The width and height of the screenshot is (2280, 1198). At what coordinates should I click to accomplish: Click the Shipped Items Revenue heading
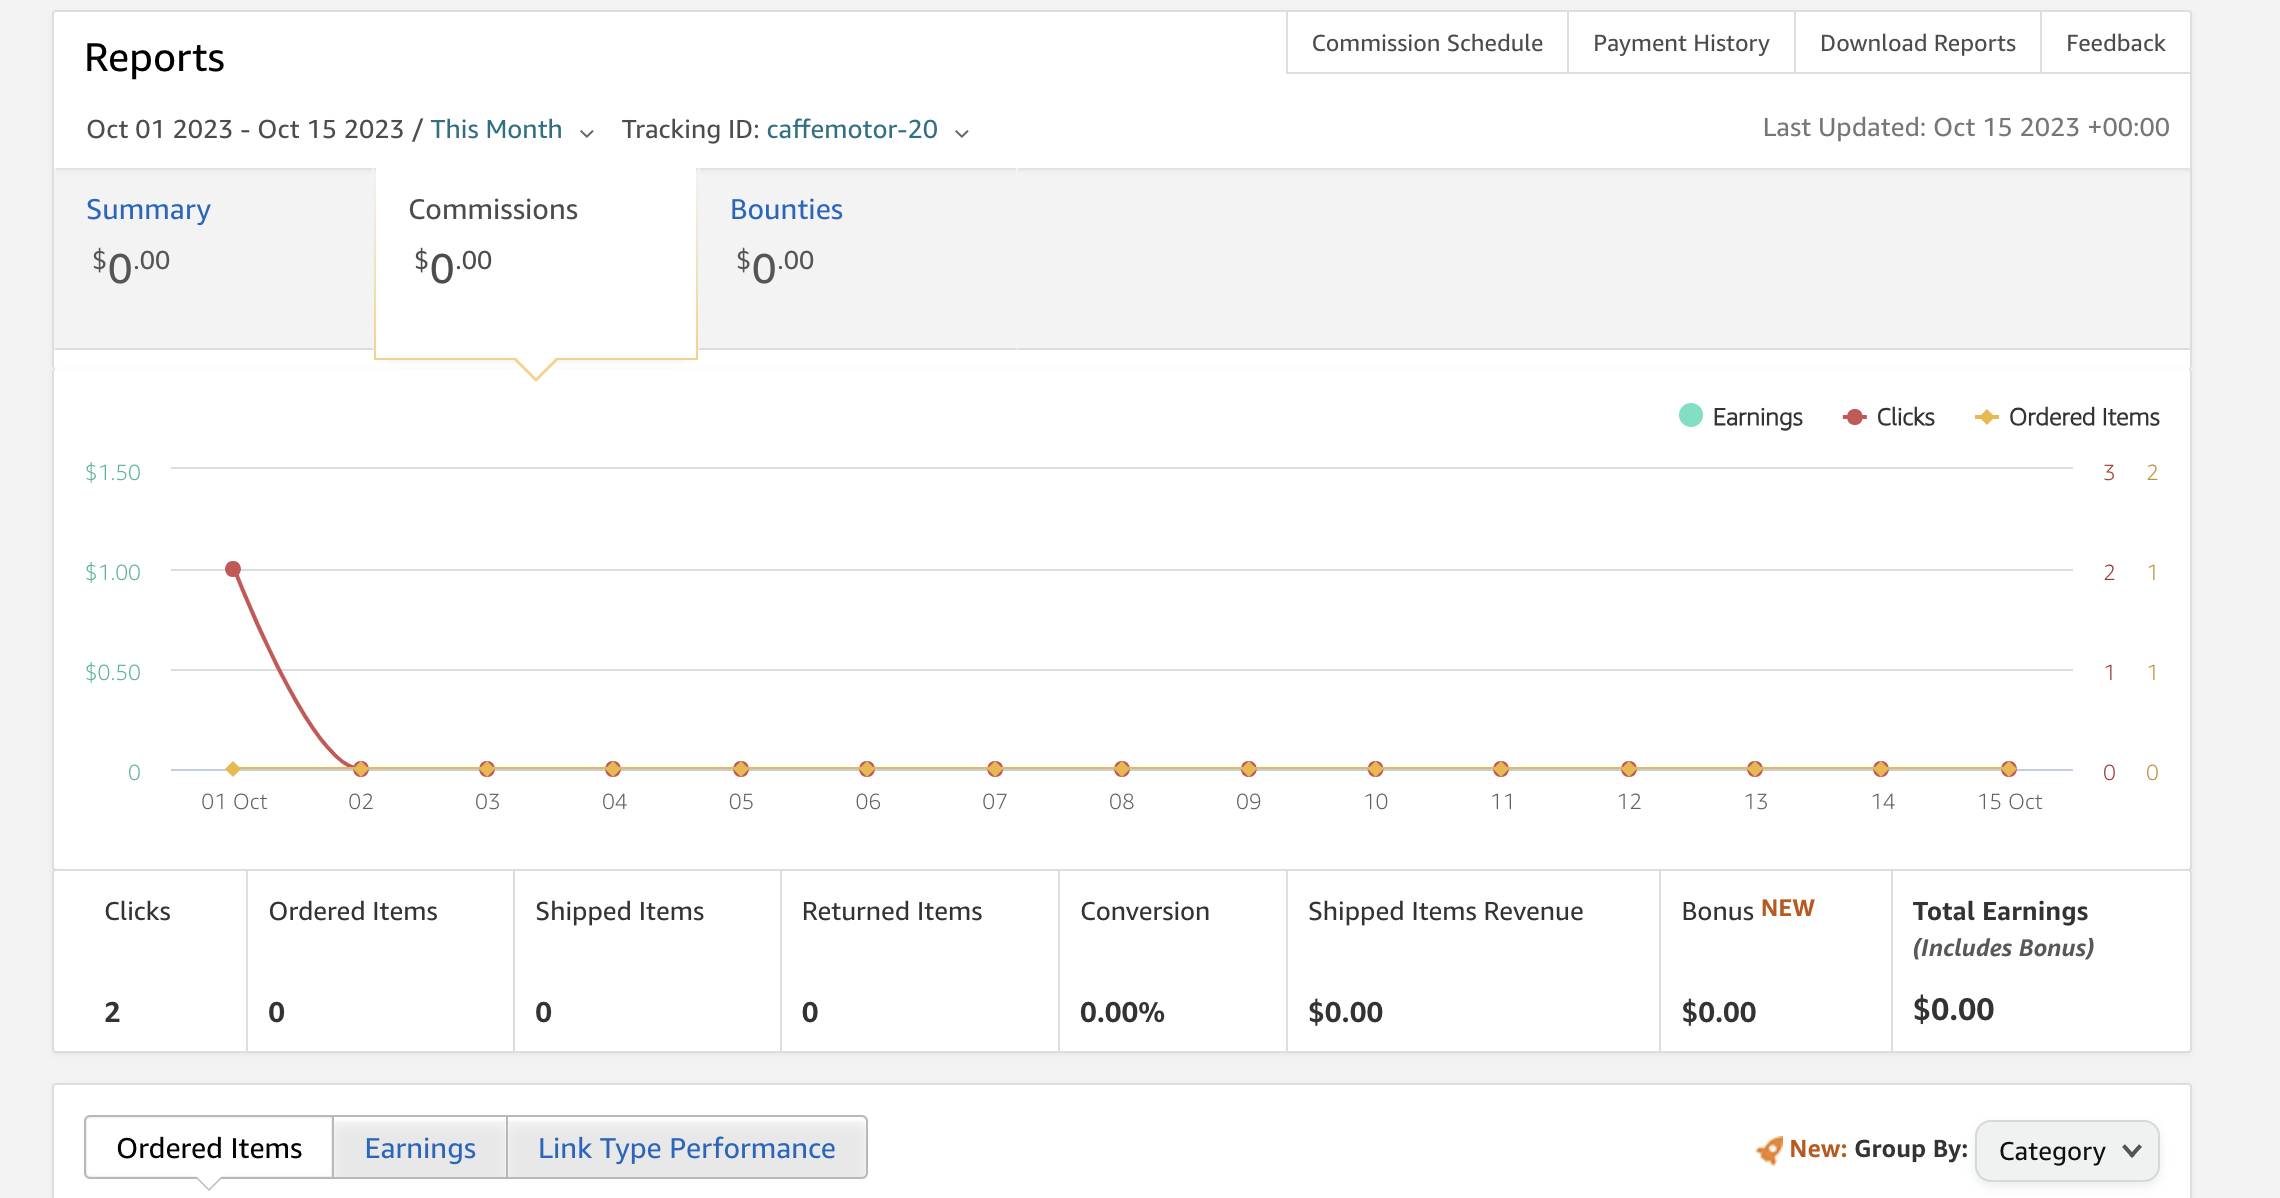tap(1445, 911)
